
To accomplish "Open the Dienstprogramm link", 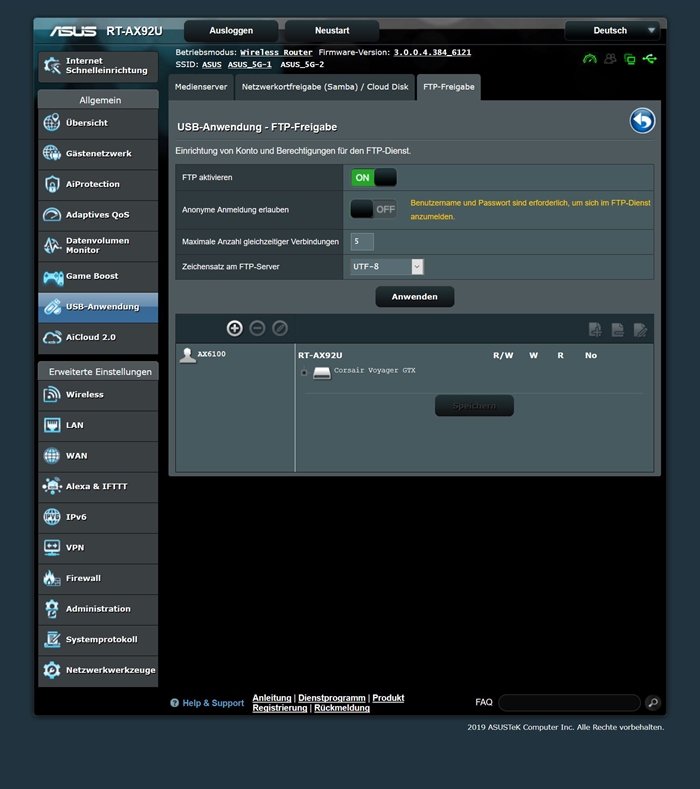I will 332,698.
